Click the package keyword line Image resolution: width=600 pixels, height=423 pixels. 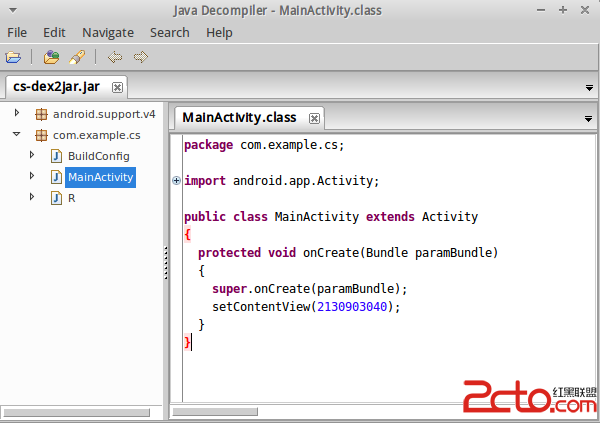[x=264, y=145]
